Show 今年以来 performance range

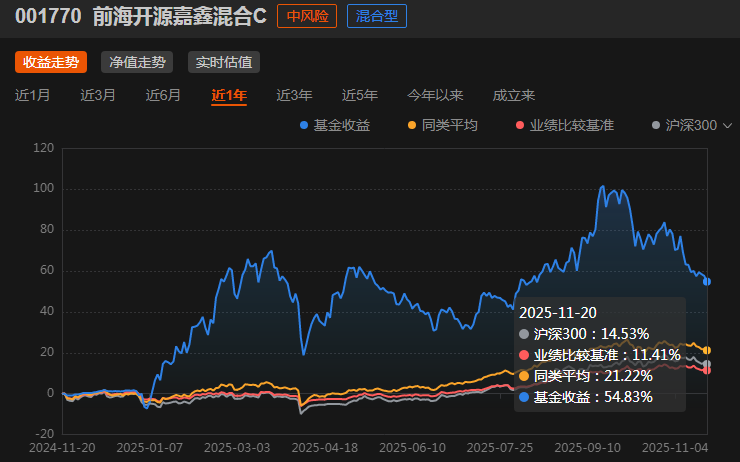435,96
